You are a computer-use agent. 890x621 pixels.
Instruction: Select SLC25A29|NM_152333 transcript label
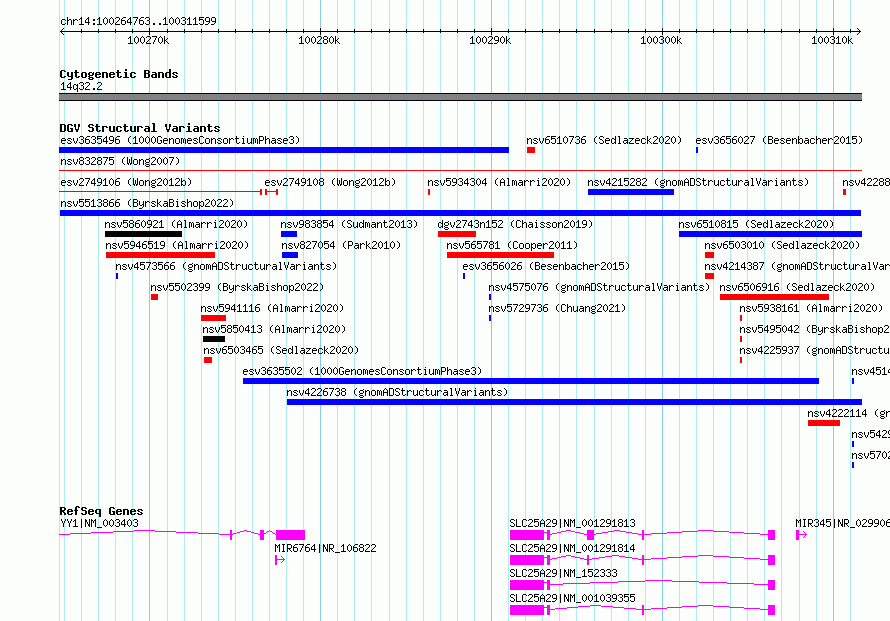[564, 573]
